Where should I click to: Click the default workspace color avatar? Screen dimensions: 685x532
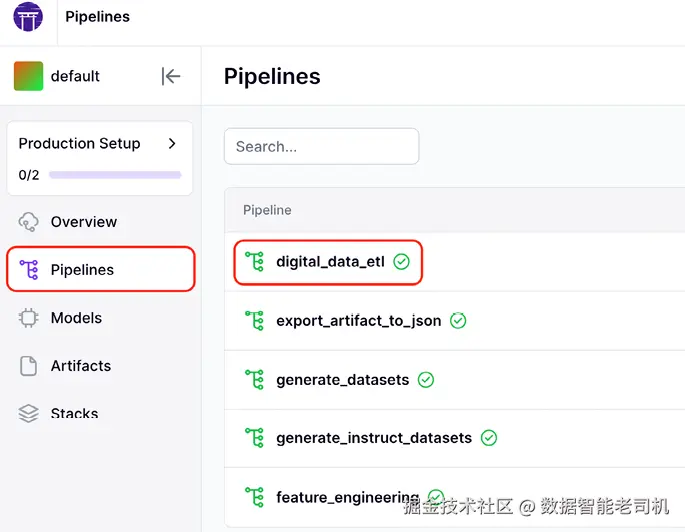28,76
